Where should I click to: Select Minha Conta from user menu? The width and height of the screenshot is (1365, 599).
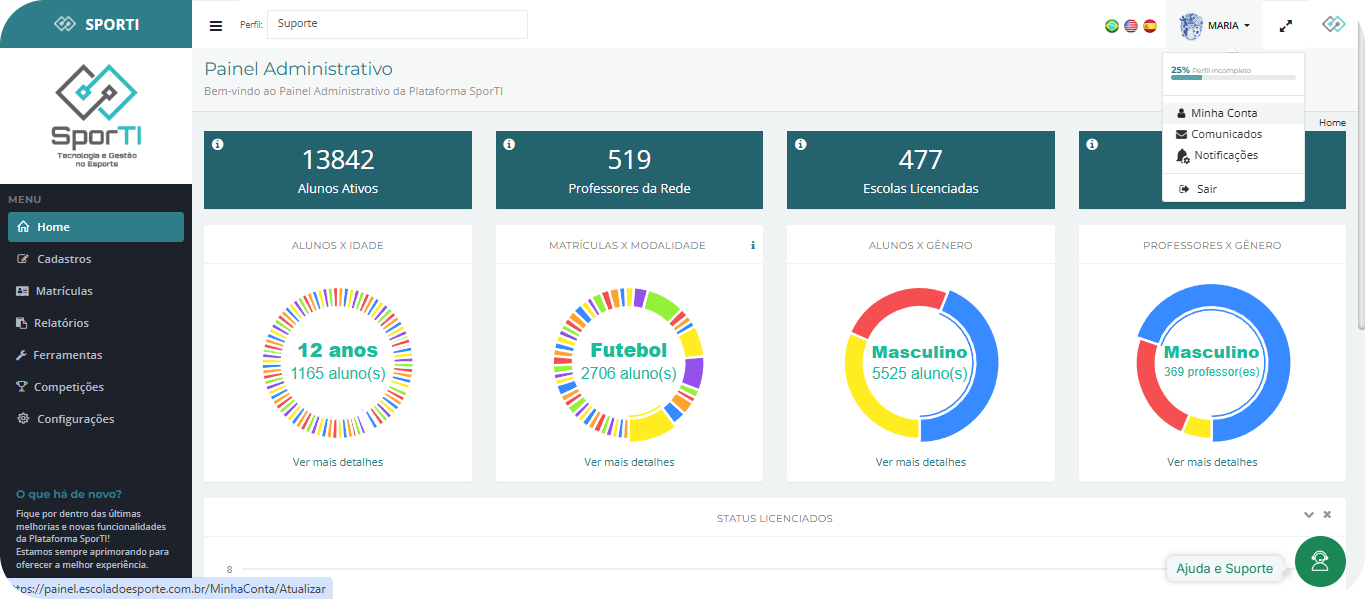[1223, 113]
